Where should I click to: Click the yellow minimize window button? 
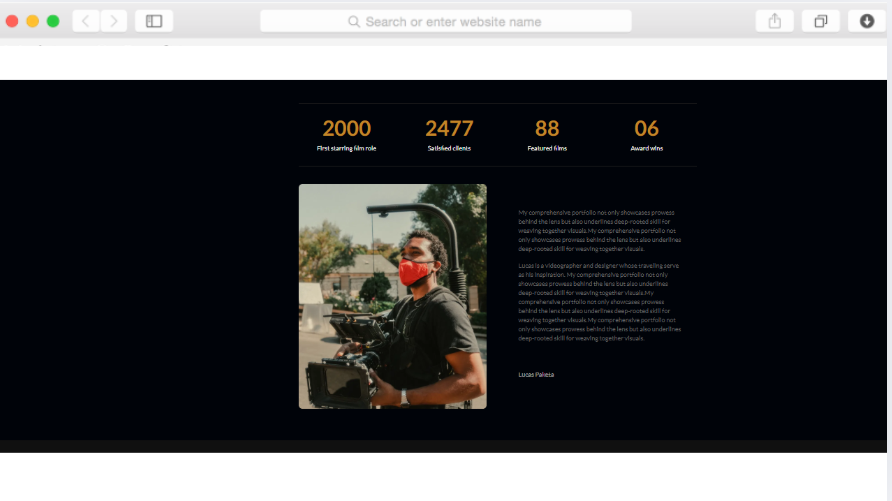(33, 21)
